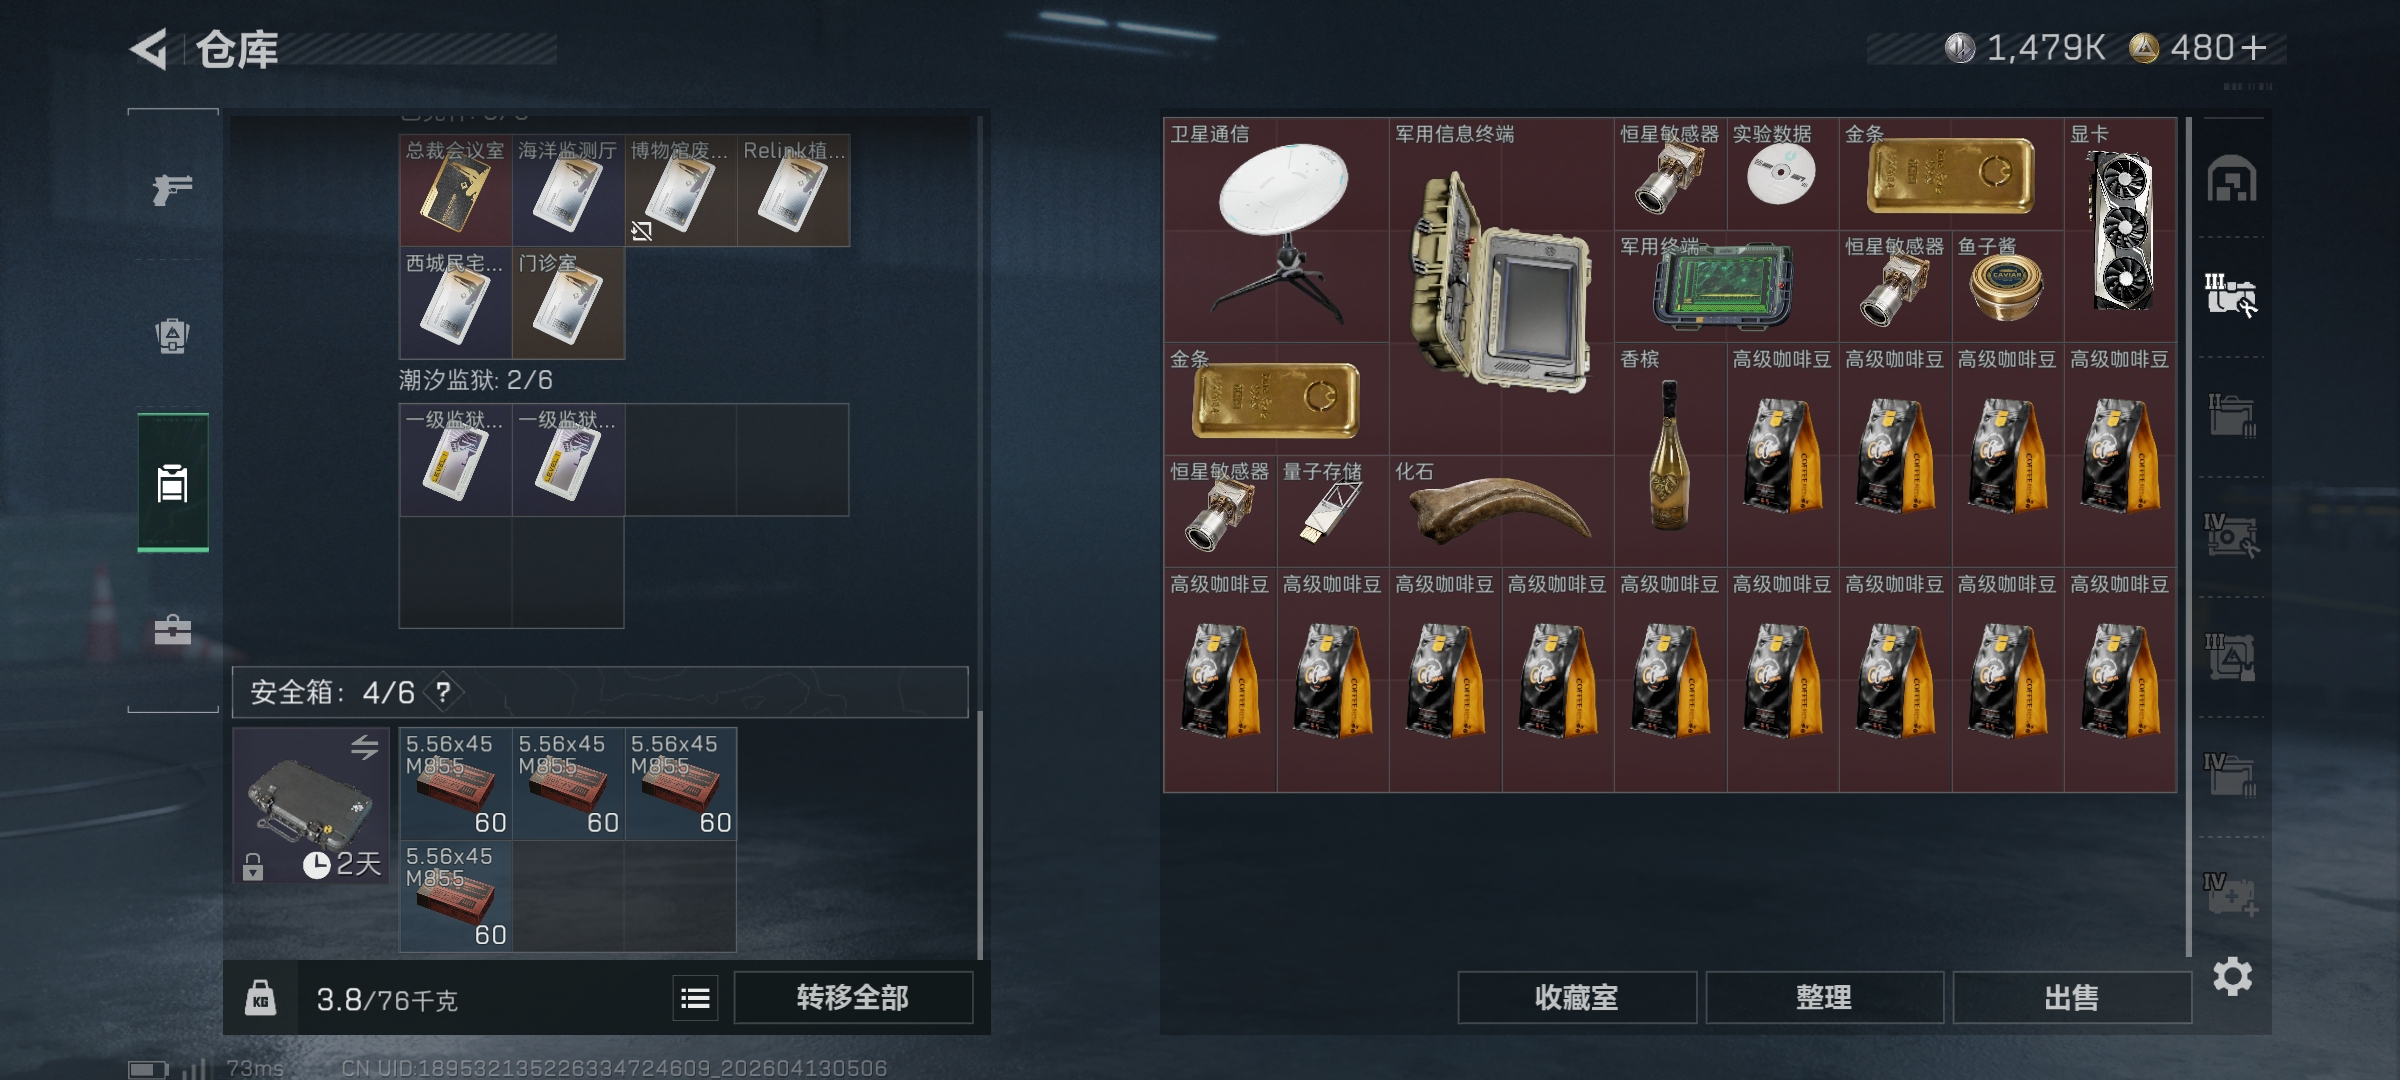
Task: Select the 显卡 graphics card item
Action: pos(2120,230)
